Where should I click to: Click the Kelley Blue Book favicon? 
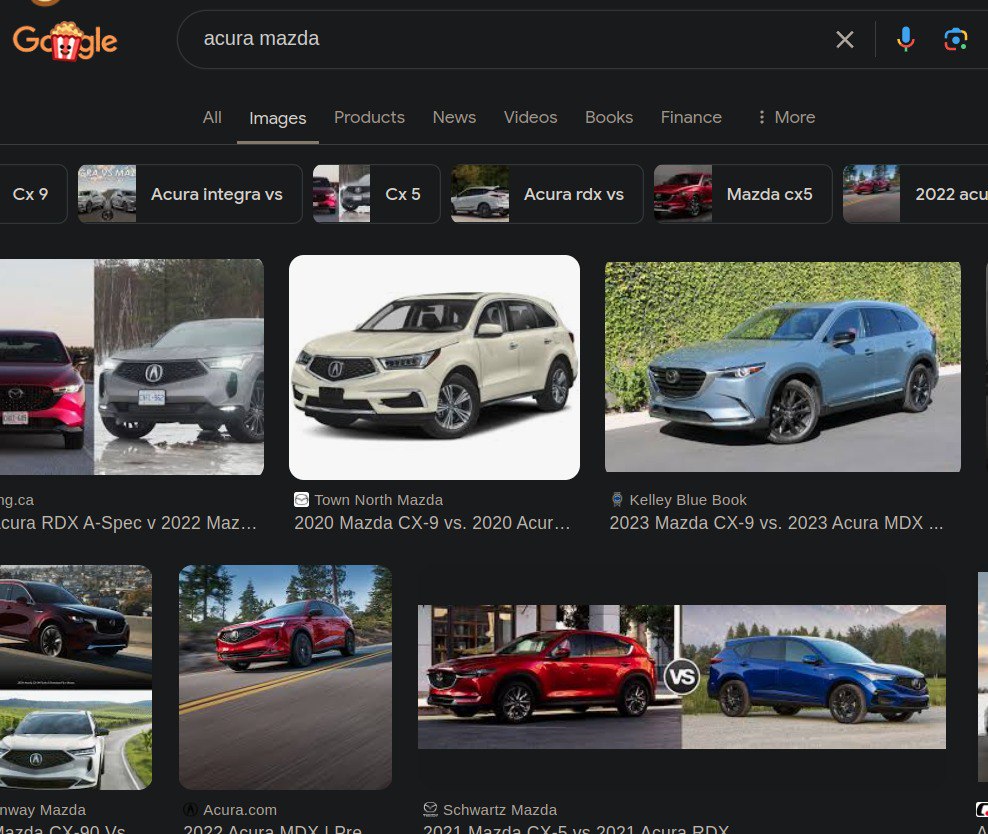click(617, 500)
